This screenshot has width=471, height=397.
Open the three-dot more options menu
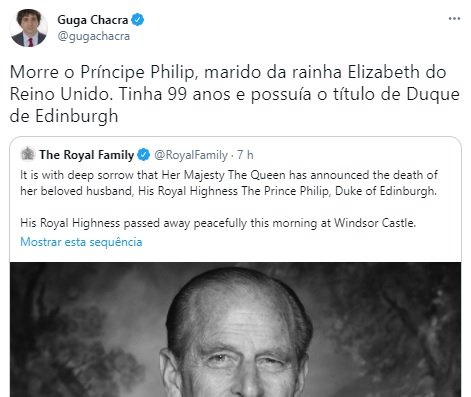[454, 19]
